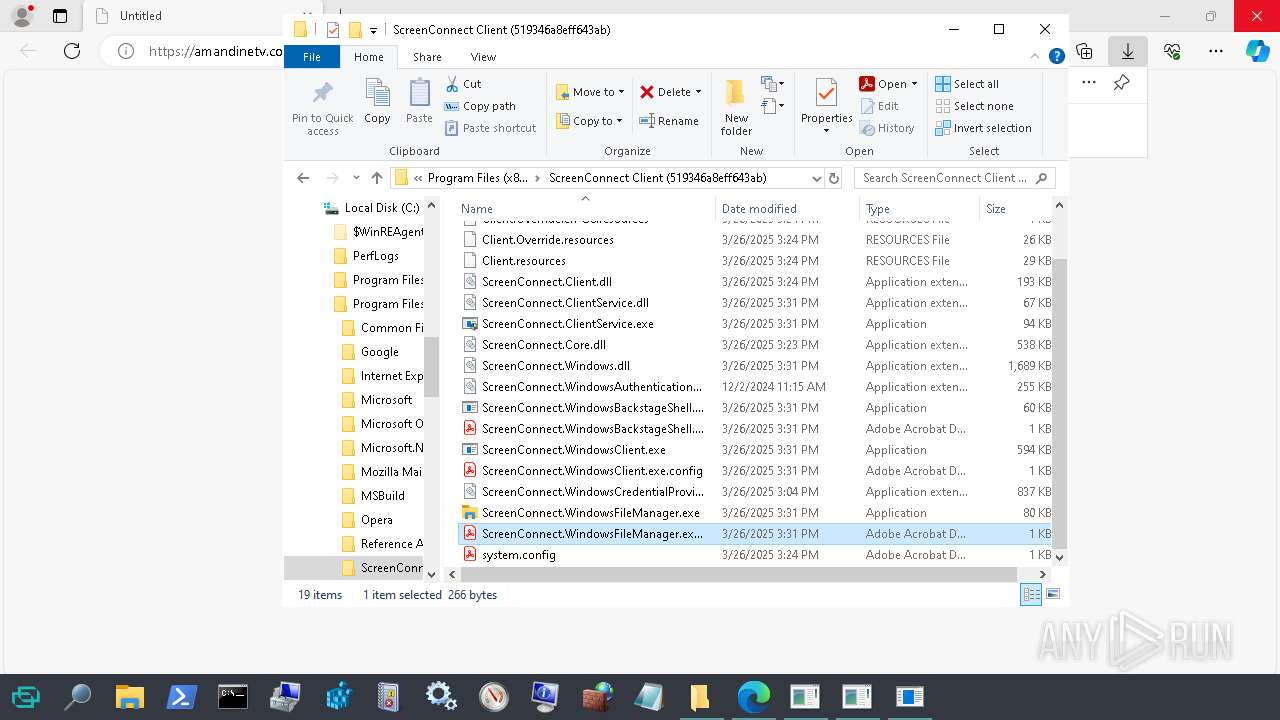Click the Rename button
Image resolution: width=1280 pixels, height=720 pixels.
(x=669, y=121)
